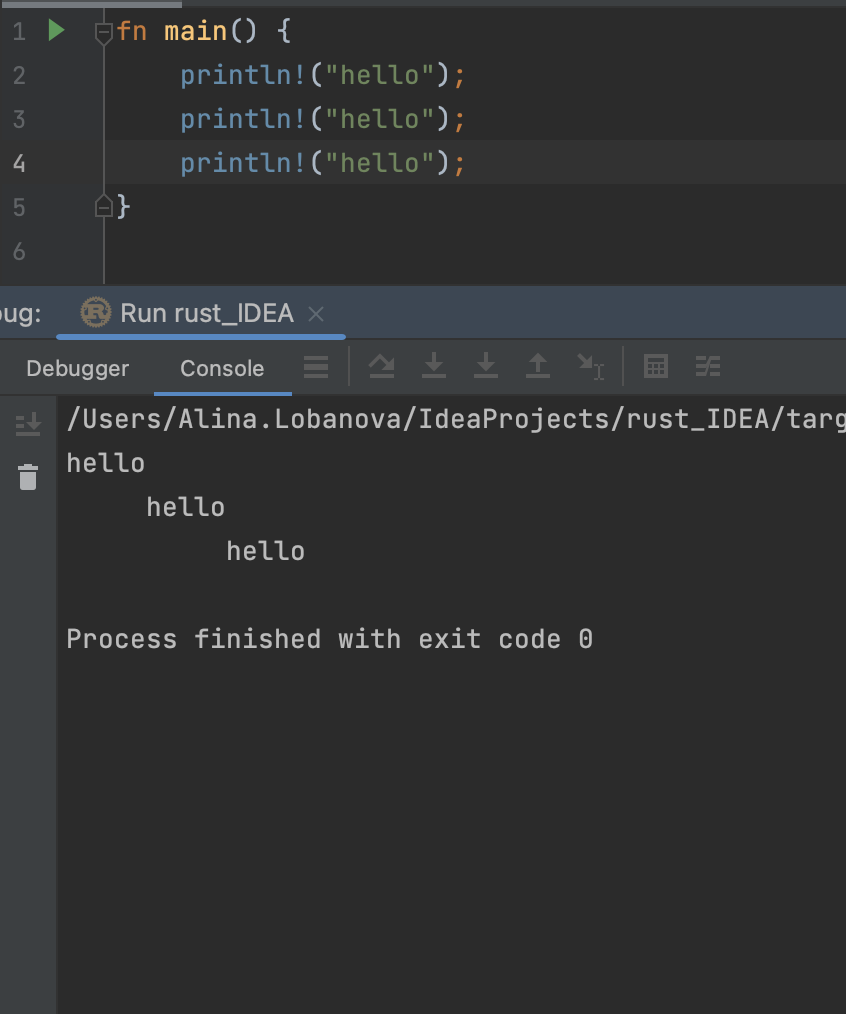Collapse the main function fold arrow
Screen dimensions: 846x1014
point(103,33)
